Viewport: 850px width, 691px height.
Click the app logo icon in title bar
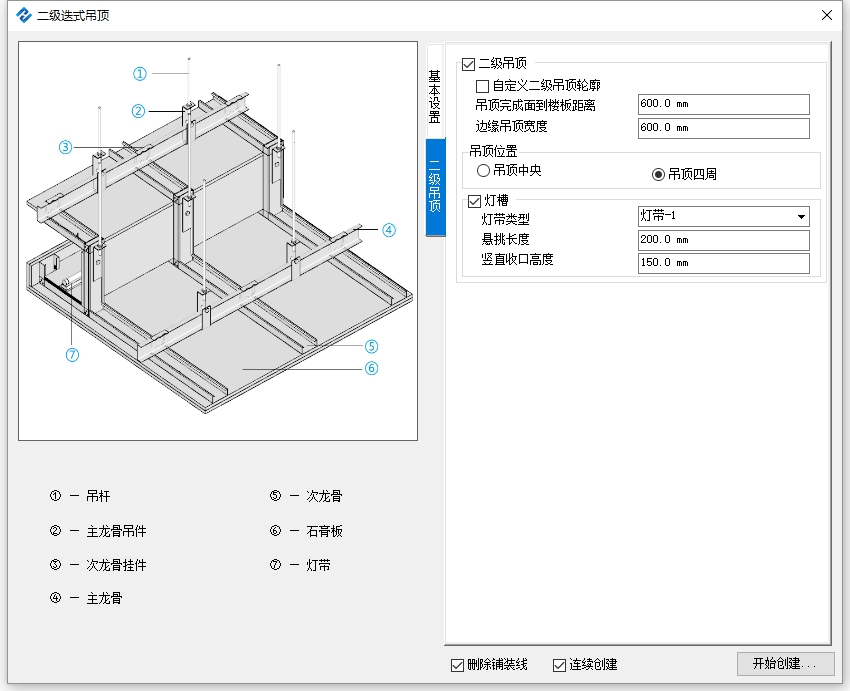[x=24, y=15]
